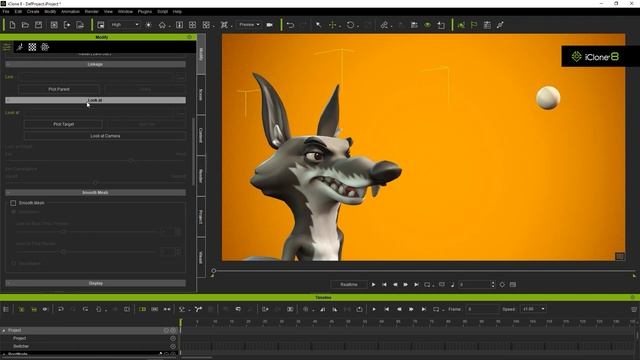
Task: Click the grid icon at viewport bottom-right corner
Action: 620,256
